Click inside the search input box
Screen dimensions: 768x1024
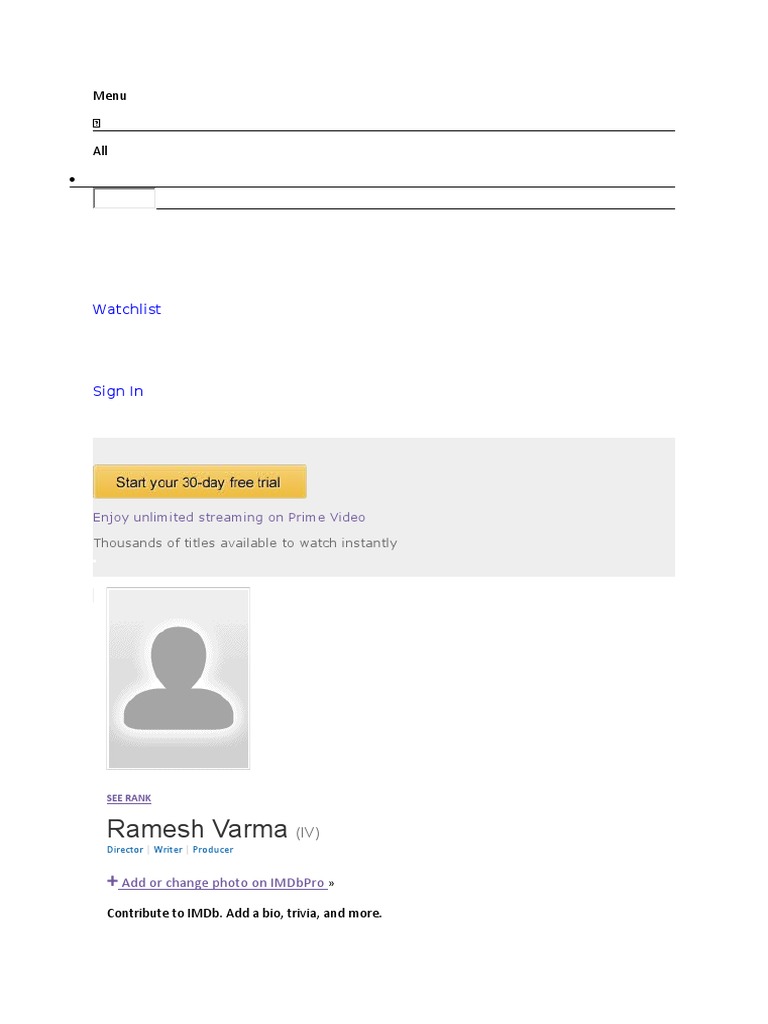(124, 198)
